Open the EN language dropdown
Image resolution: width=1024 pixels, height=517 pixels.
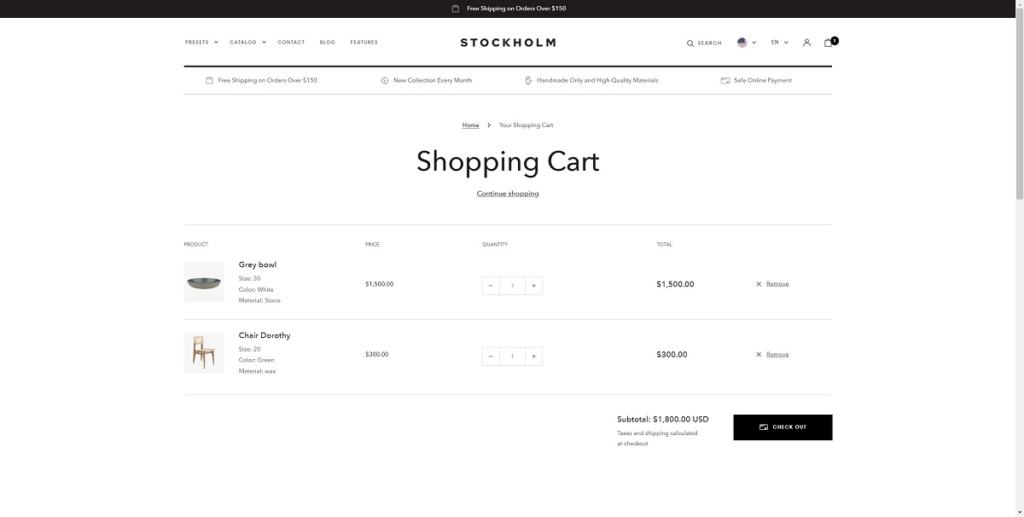[x=779, y=43]
